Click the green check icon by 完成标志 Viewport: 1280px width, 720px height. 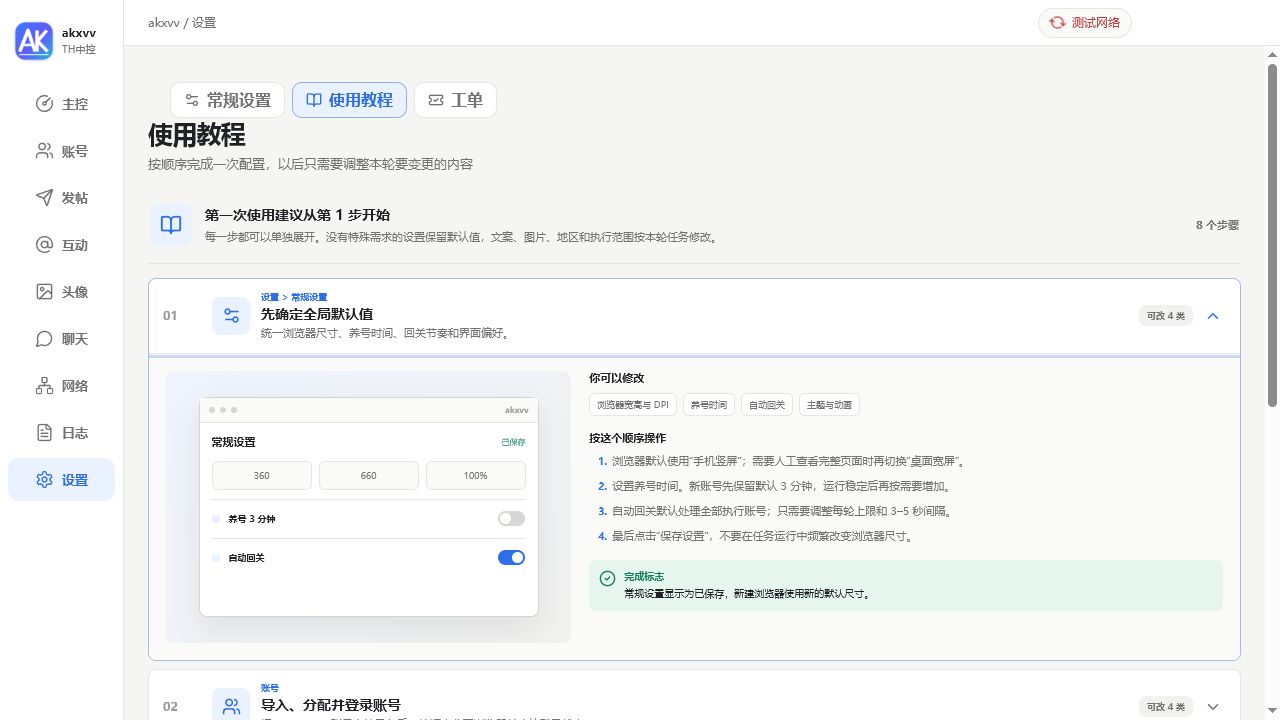click(x=607, y=578)
